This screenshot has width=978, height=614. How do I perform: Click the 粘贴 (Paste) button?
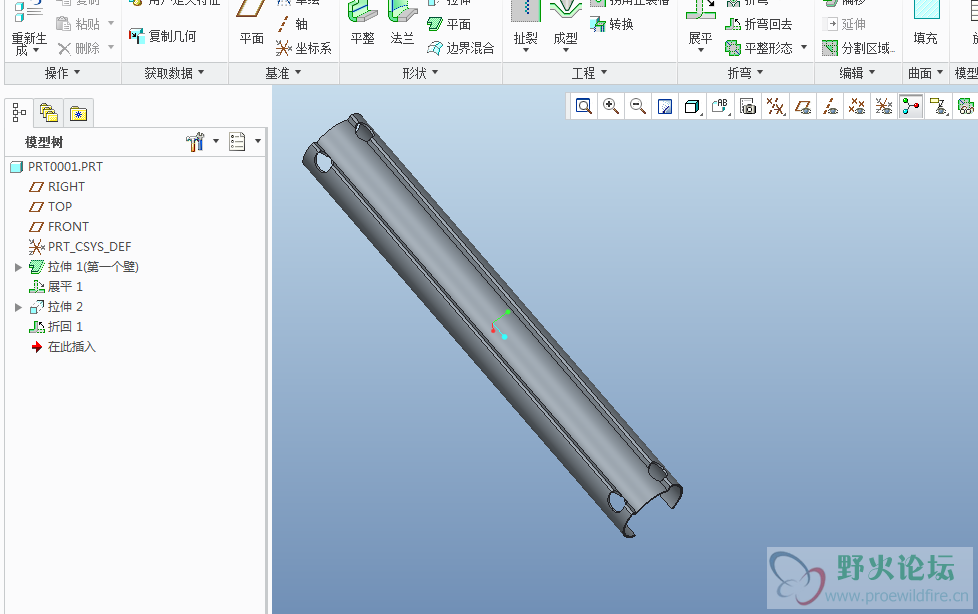(x=78, y=24)
